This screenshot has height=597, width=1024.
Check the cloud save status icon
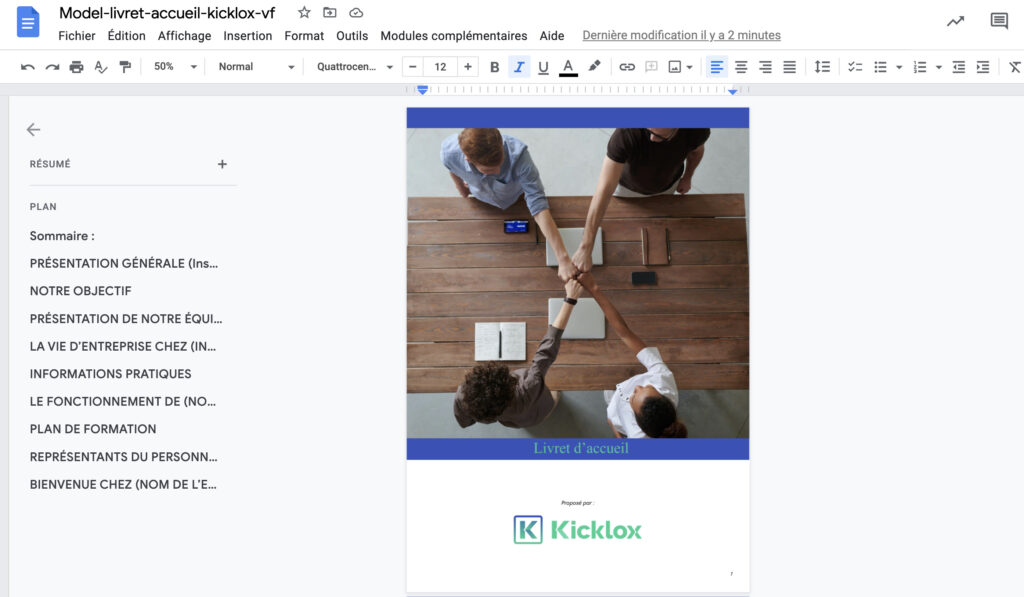coord(356,12)
